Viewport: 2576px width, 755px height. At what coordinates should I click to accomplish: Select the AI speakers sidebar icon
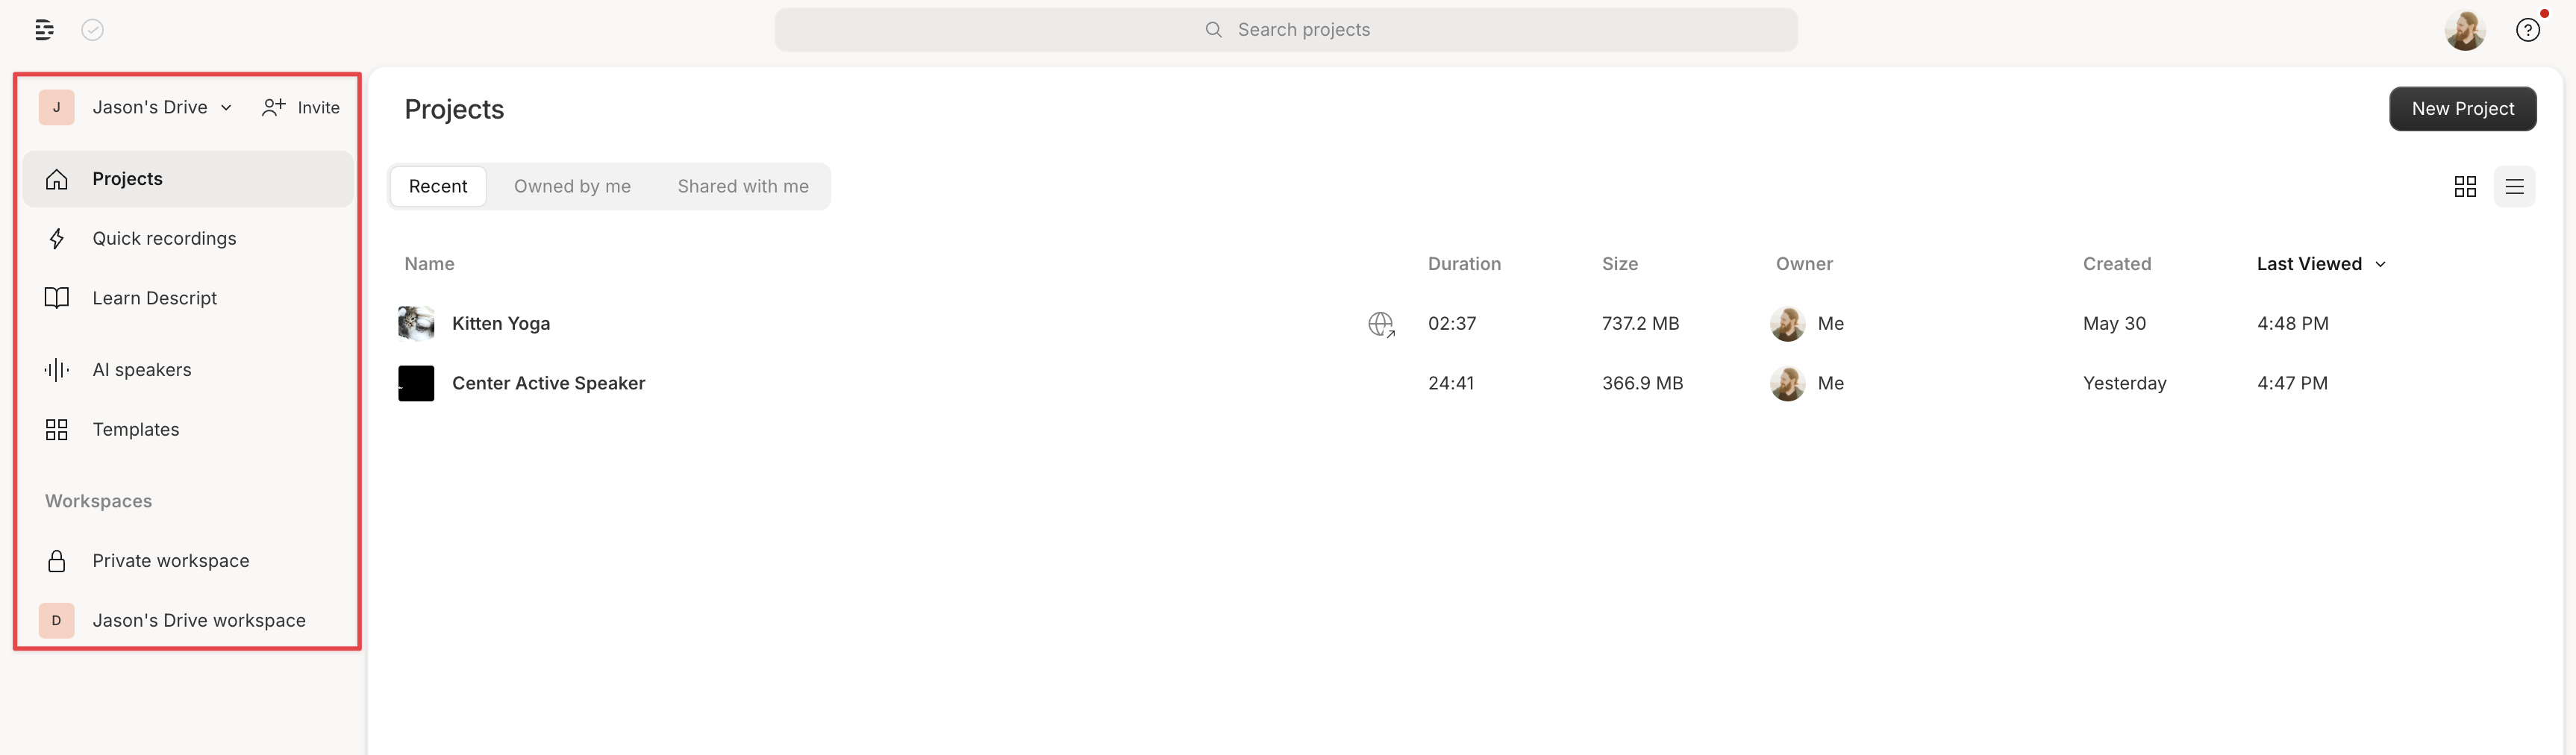click(x=57, y=369)
